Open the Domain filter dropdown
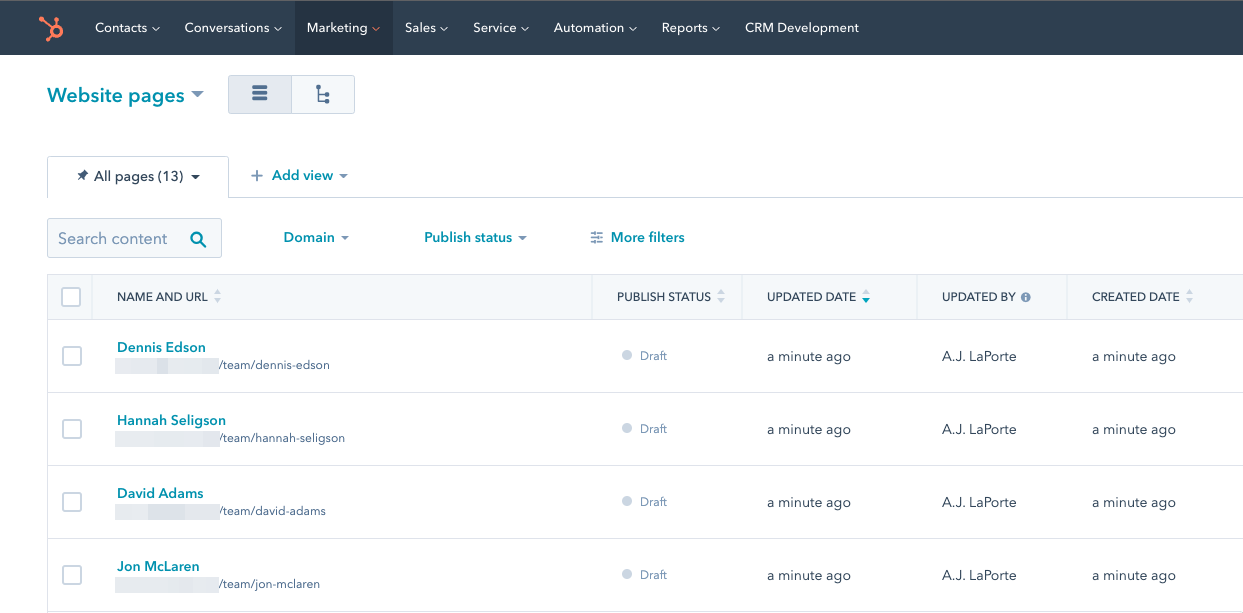Viewport: 1243px width, 613px height. 316,237
